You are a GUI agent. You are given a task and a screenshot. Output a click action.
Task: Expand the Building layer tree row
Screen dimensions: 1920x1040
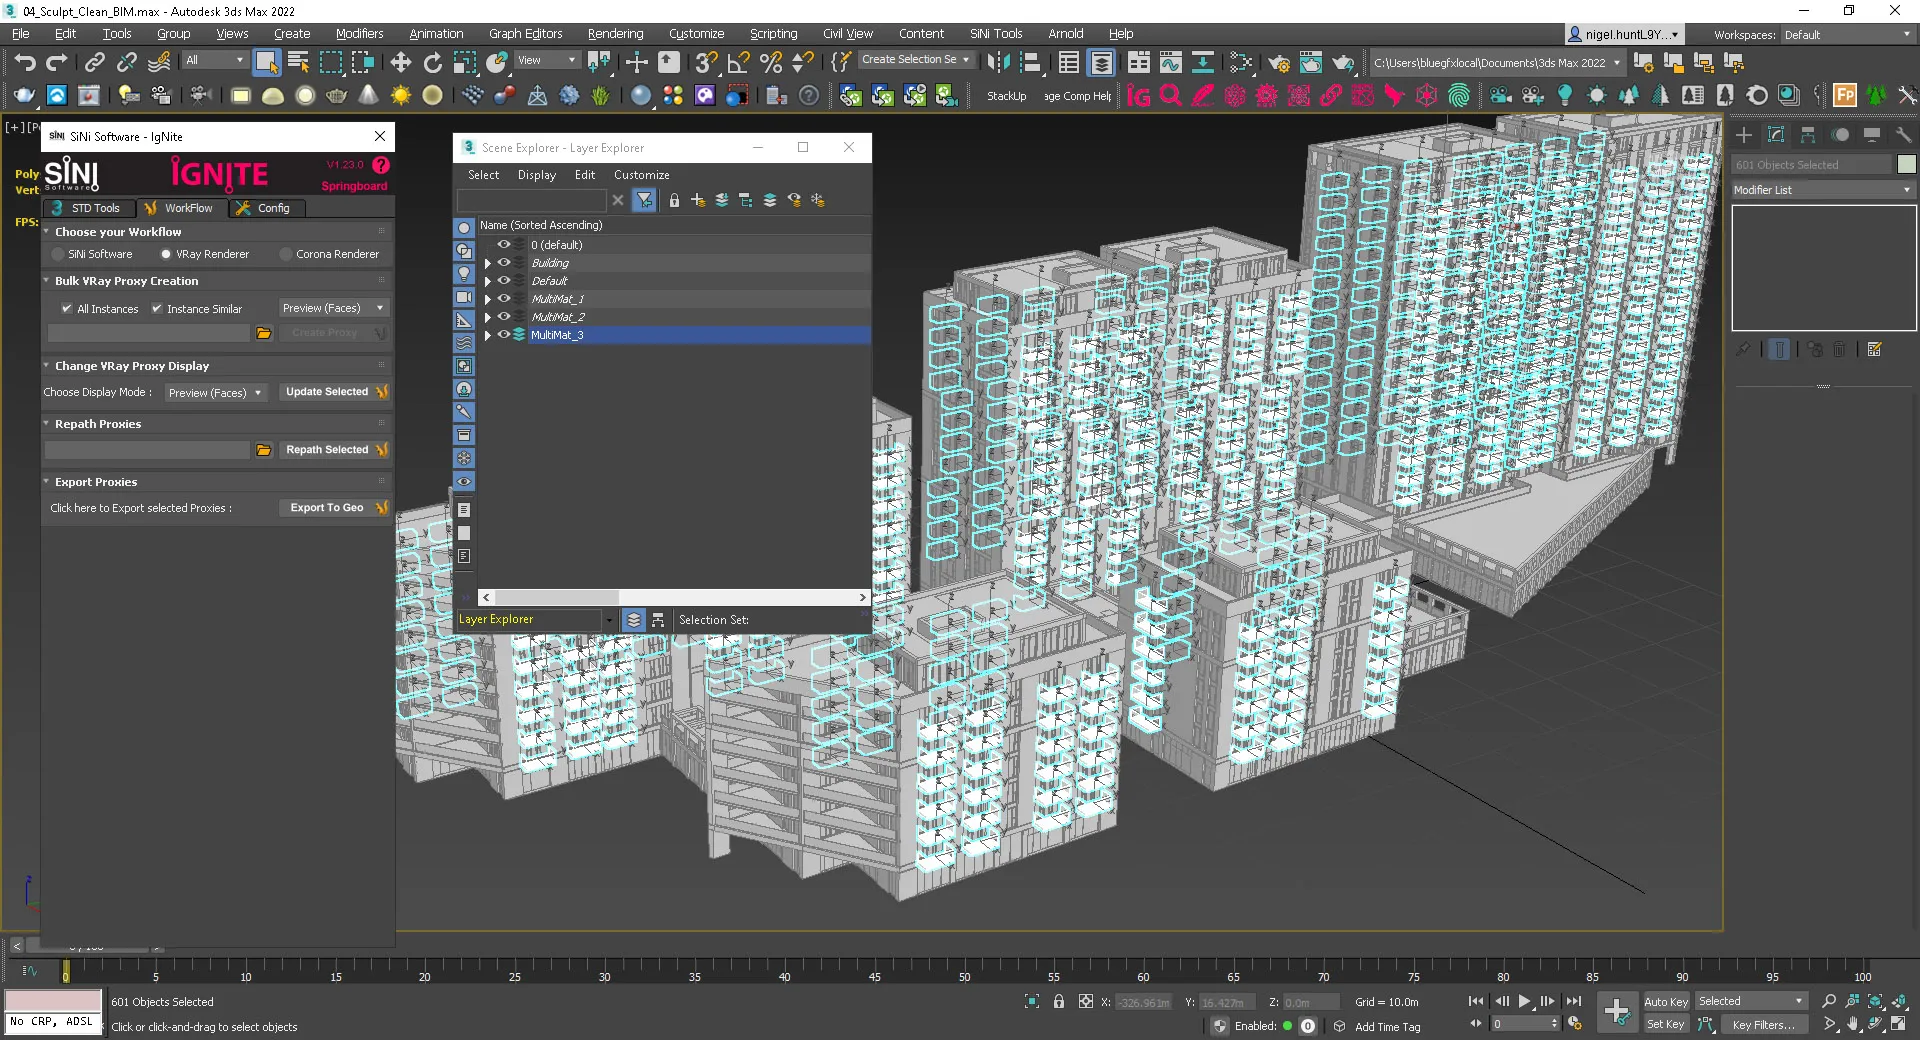[x=488, y=263]
